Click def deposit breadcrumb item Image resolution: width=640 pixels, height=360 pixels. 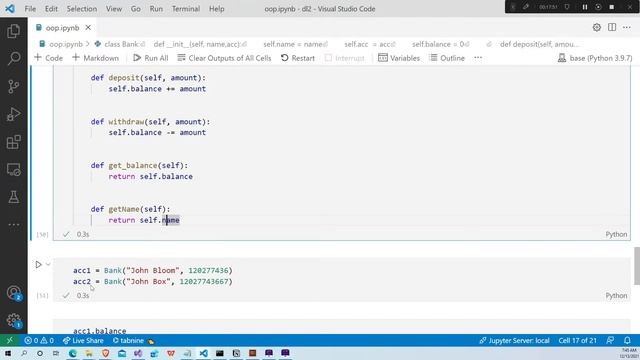[539, 44]
